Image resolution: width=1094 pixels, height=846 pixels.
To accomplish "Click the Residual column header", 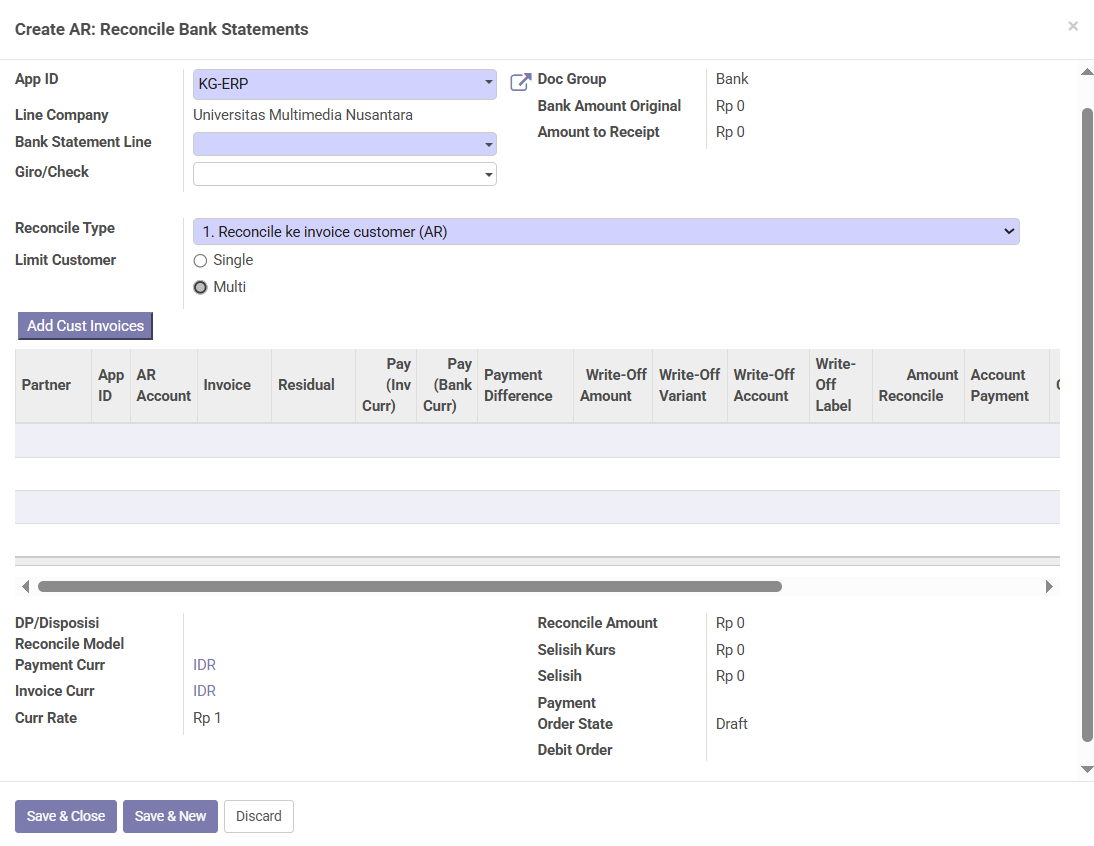I will point(306,385).
